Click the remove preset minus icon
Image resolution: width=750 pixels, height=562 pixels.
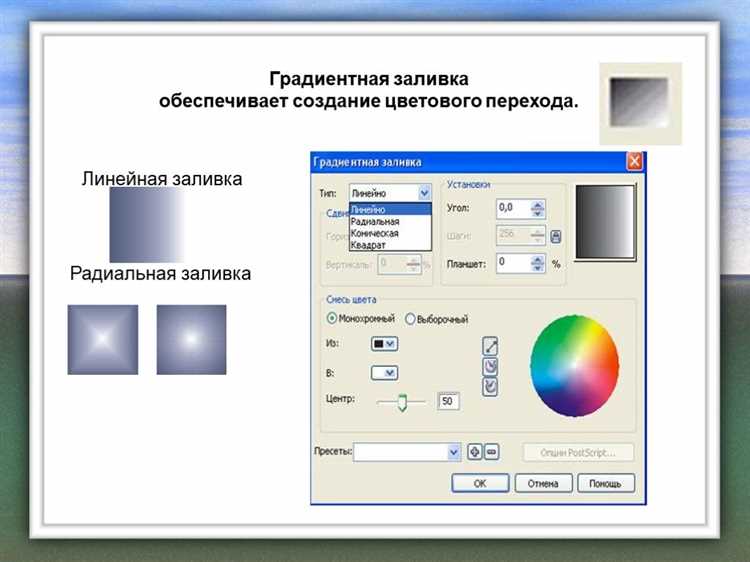click(x=491, y=452)
